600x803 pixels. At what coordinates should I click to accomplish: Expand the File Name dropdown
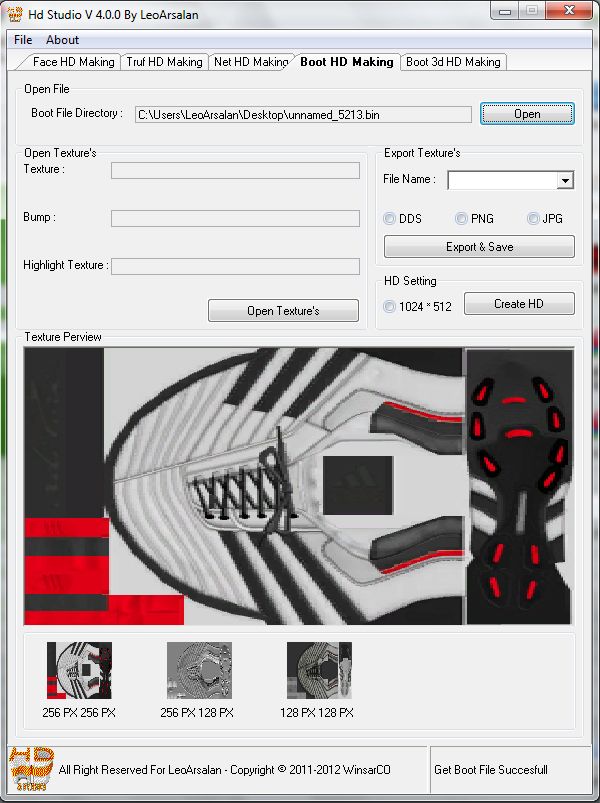click(x=565, y=181)
